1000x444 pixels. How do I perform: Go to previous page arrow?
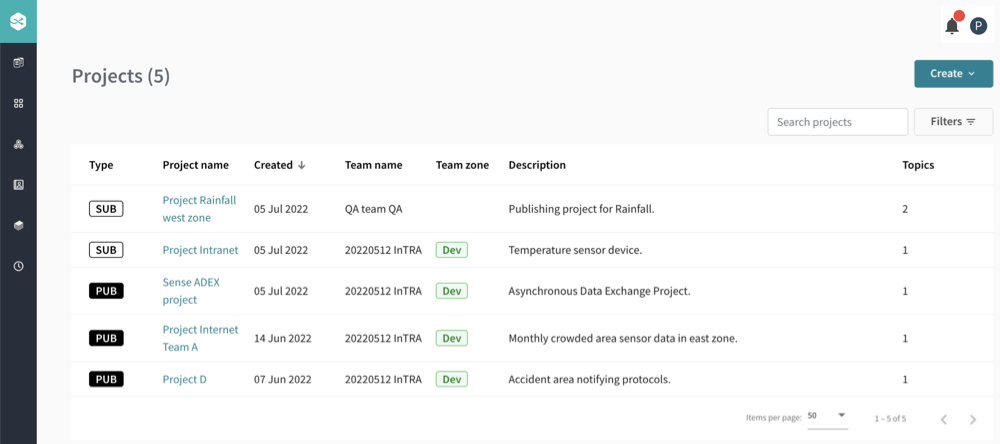pyautogui.click(x=944, y=419)
